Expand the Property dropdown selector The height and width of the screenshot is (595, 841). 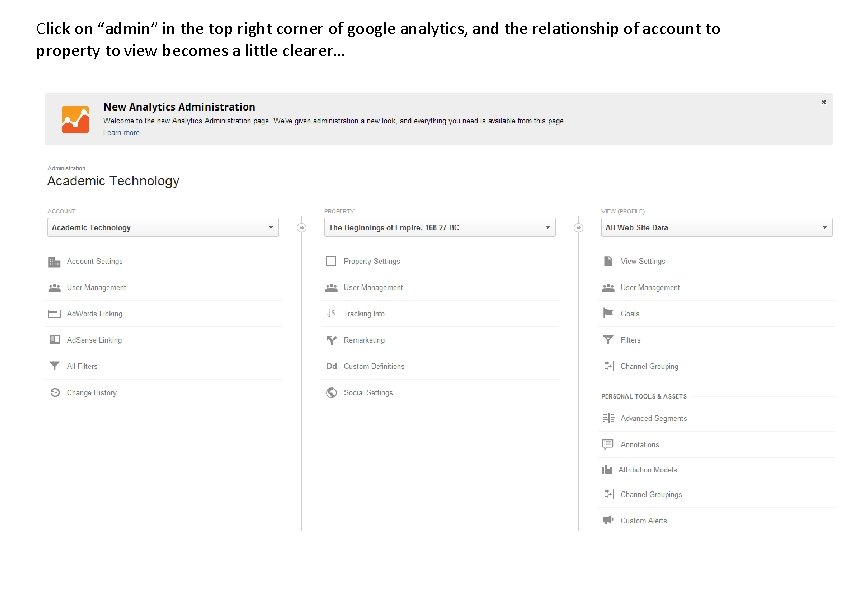[439, 228]
